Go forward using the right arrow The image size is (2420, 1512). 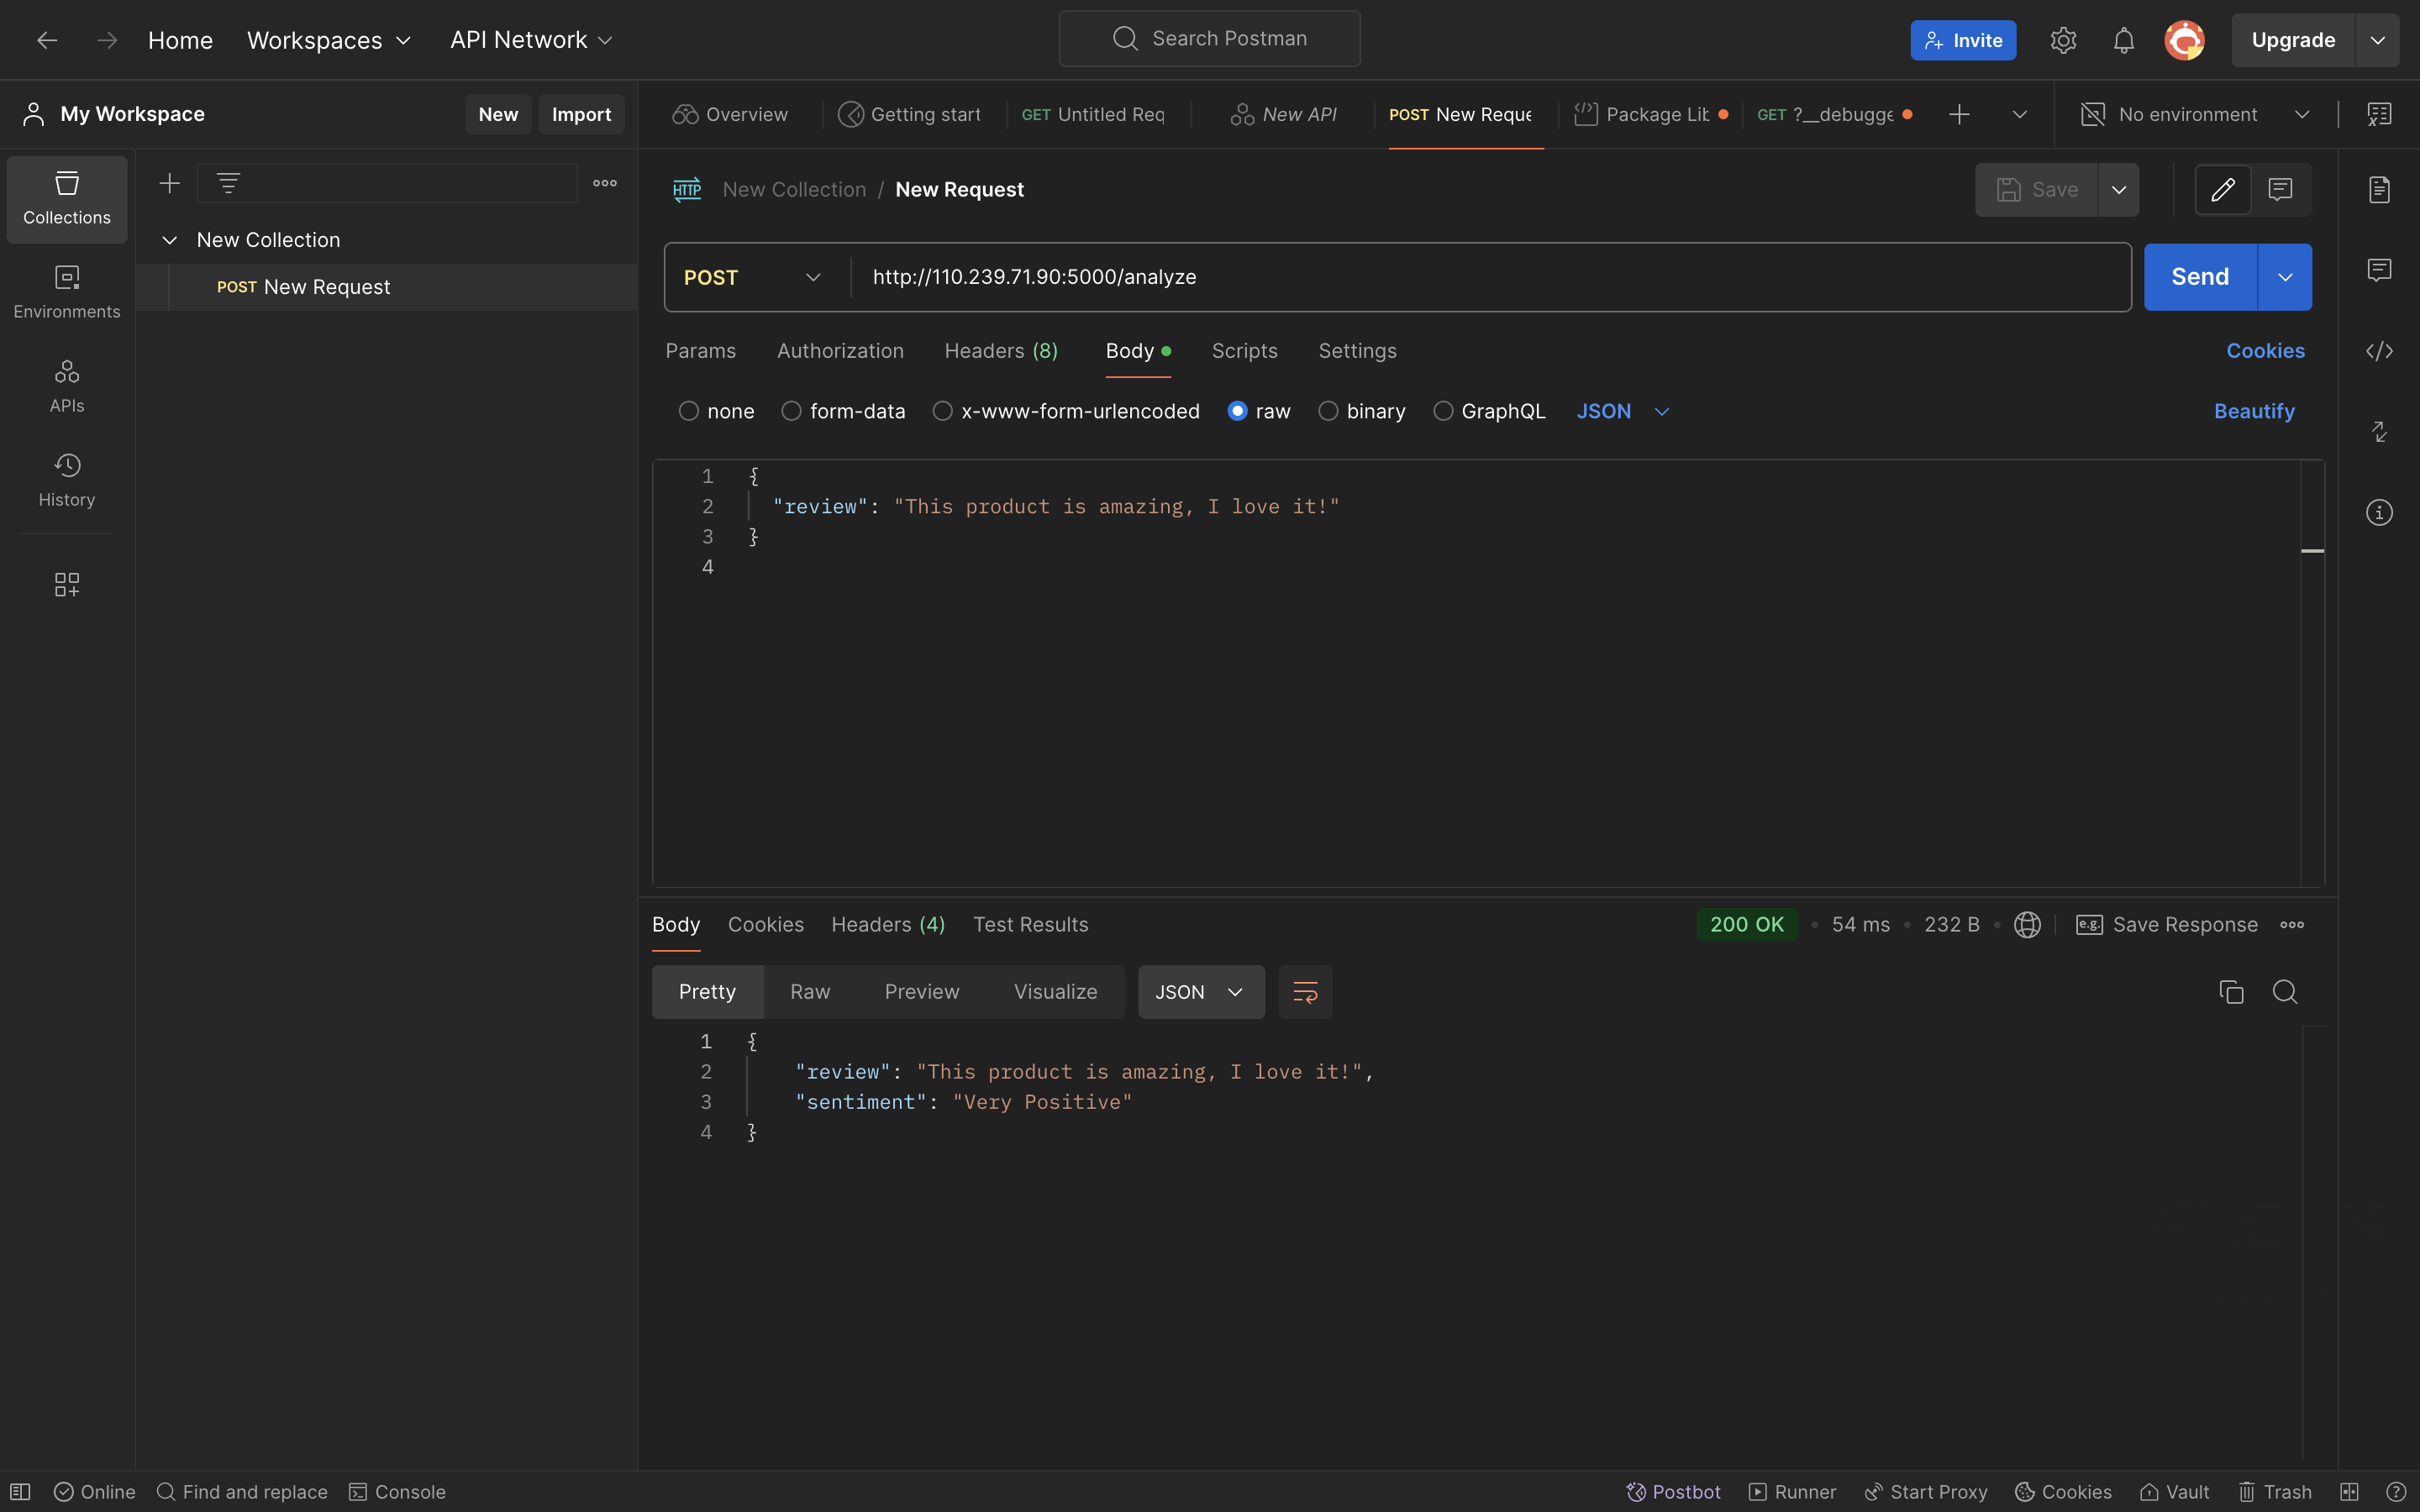click(x=107, y=40)
